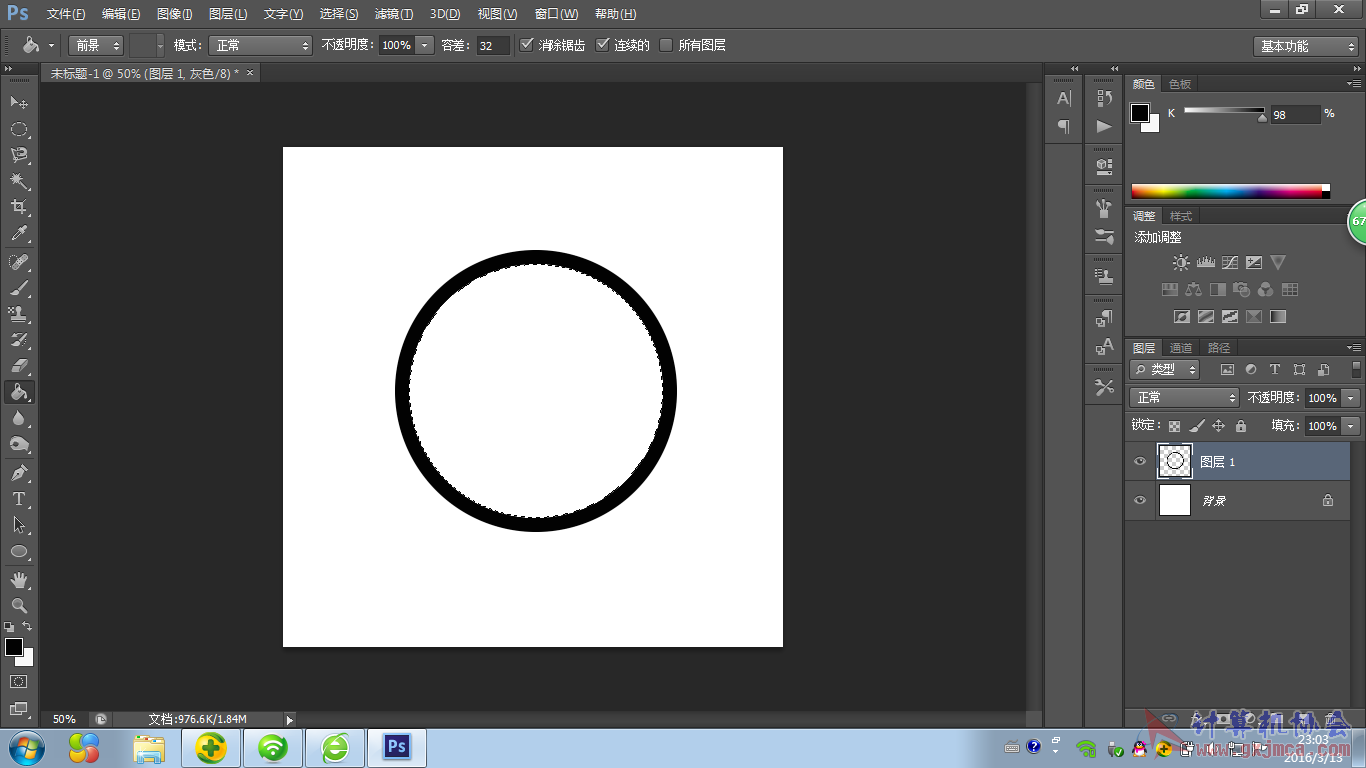Click the tolerance (容差) input field
1366x768 pixels.
tap(492, 45)
